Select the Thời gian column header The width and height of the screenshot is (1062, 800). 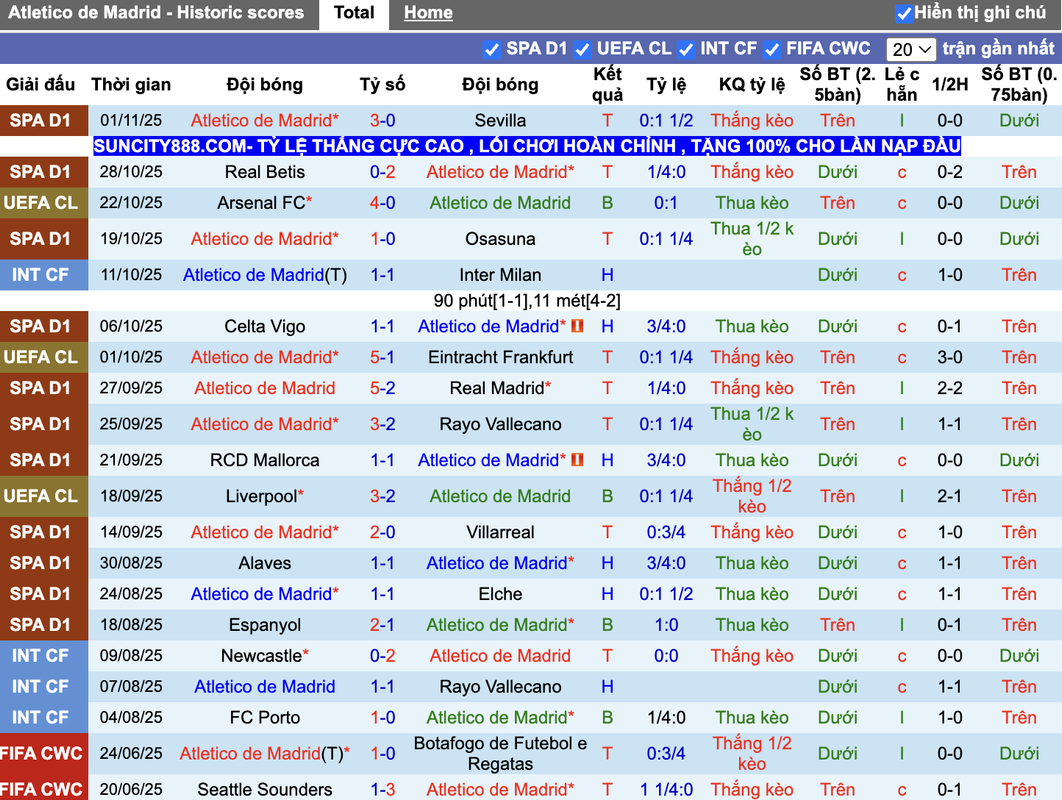(131, 85)
